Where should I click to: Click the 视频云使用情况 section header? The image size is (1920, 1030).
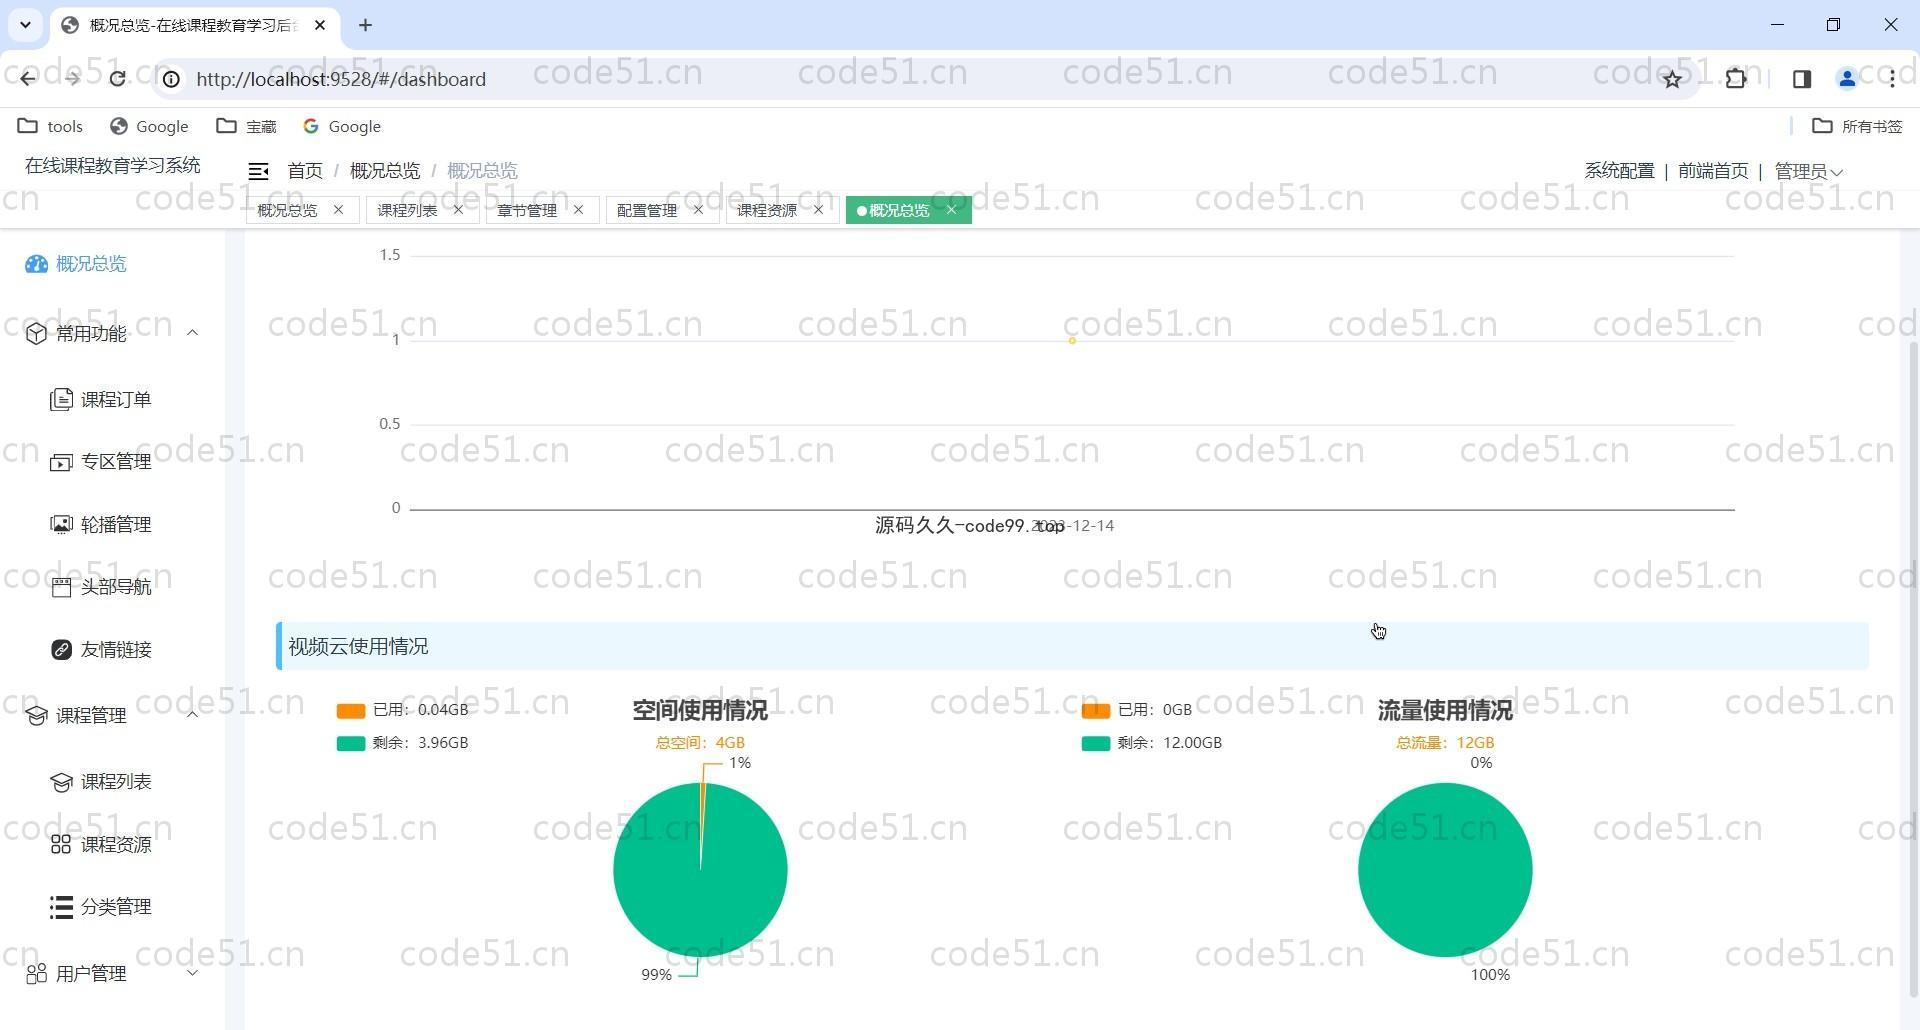pyautogui.click(x=1073, y=647)
